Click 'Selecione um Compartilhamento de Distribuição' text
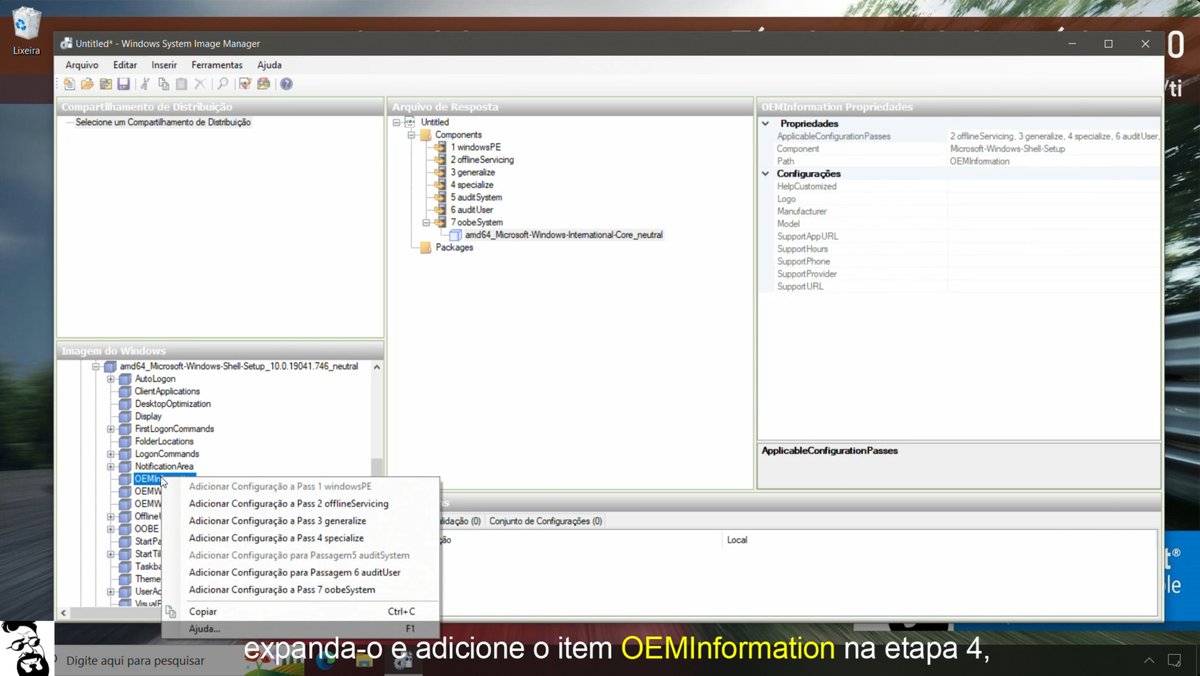1200x676 pixels. click(x=163, y=122)
